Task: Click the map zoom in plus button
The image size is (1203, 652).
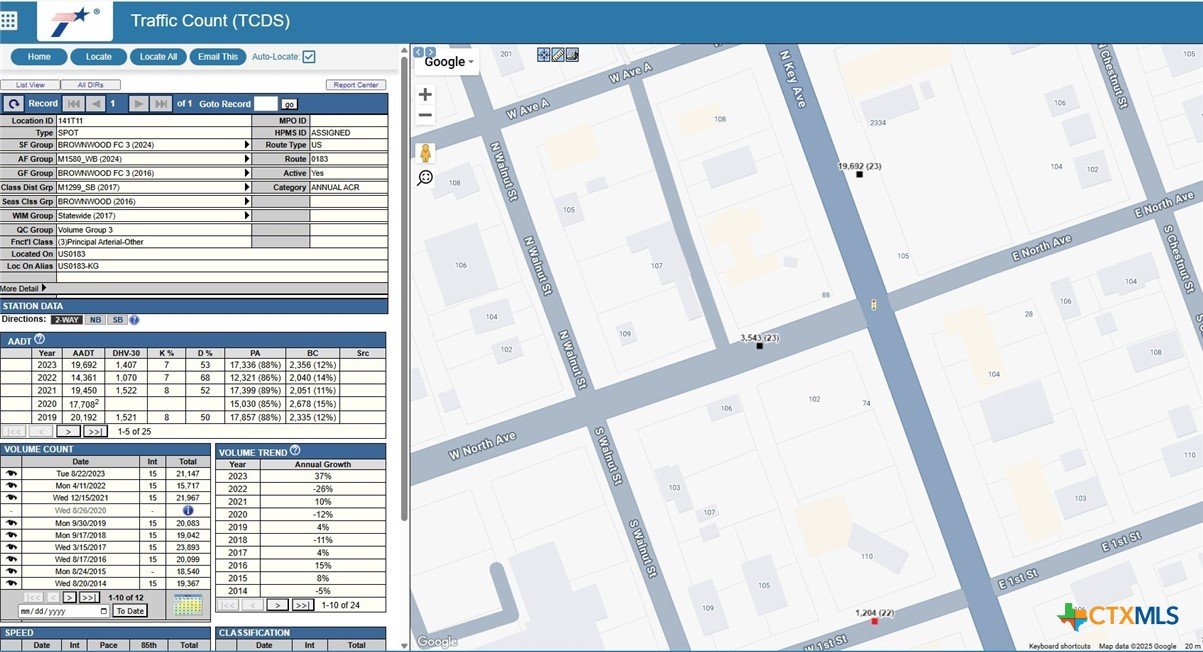Action: tap(425, 95)
